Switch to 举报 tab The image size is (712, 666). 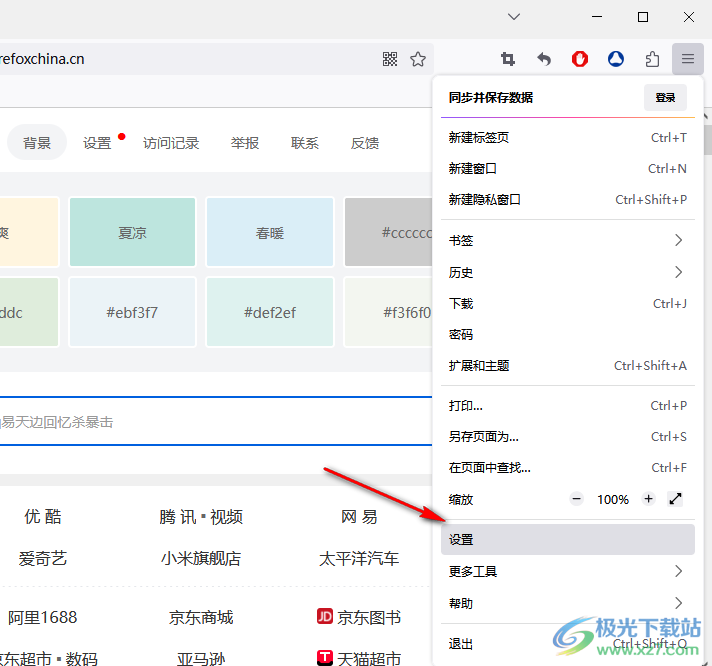[245, 143]
